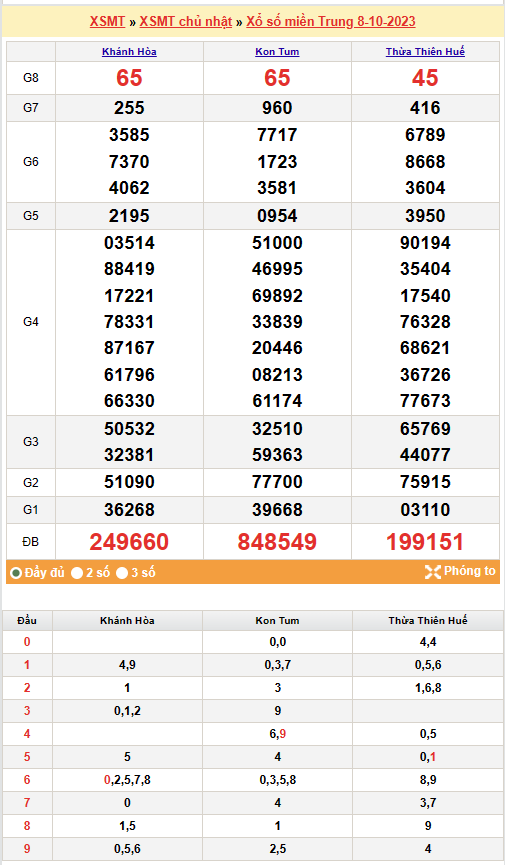The width and height of the screenshot is (505, 865).
Task: Click the G6 number 7717
Action: pos(277,135)
